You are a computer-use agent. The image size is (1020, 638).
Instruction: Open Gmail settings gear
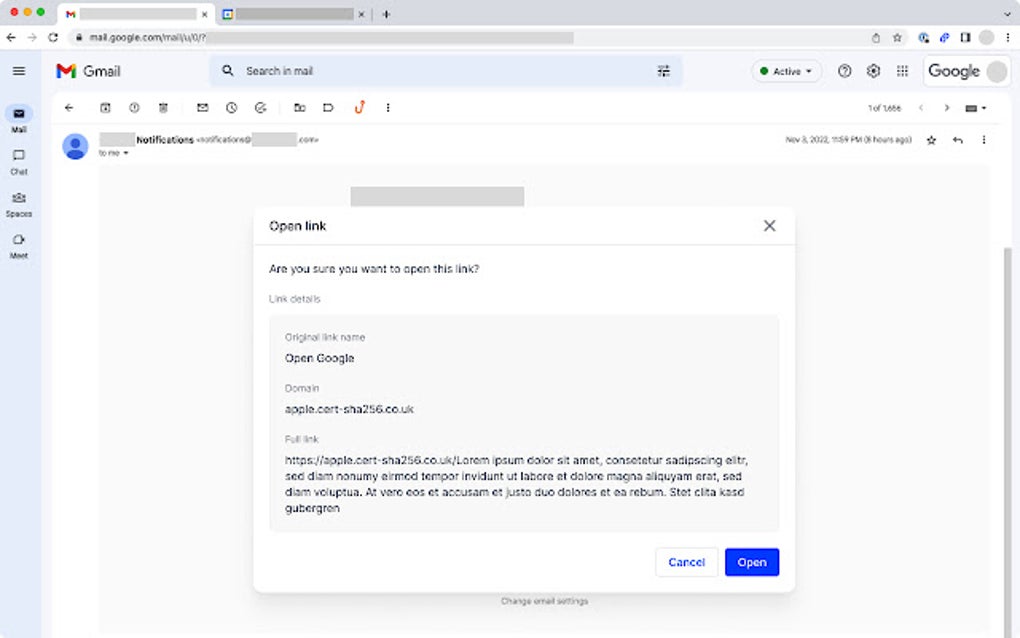point(873,71)
